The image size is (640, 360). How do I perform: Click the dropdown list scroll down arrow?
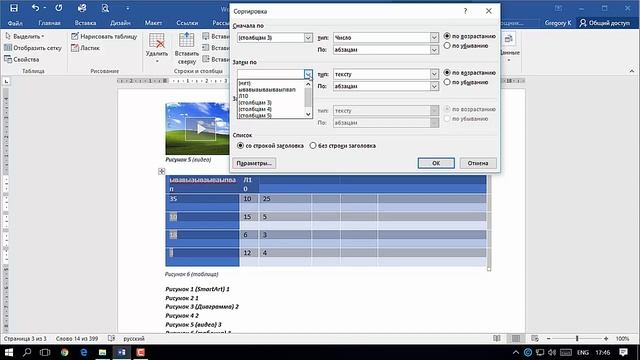[x=308, y=114]
